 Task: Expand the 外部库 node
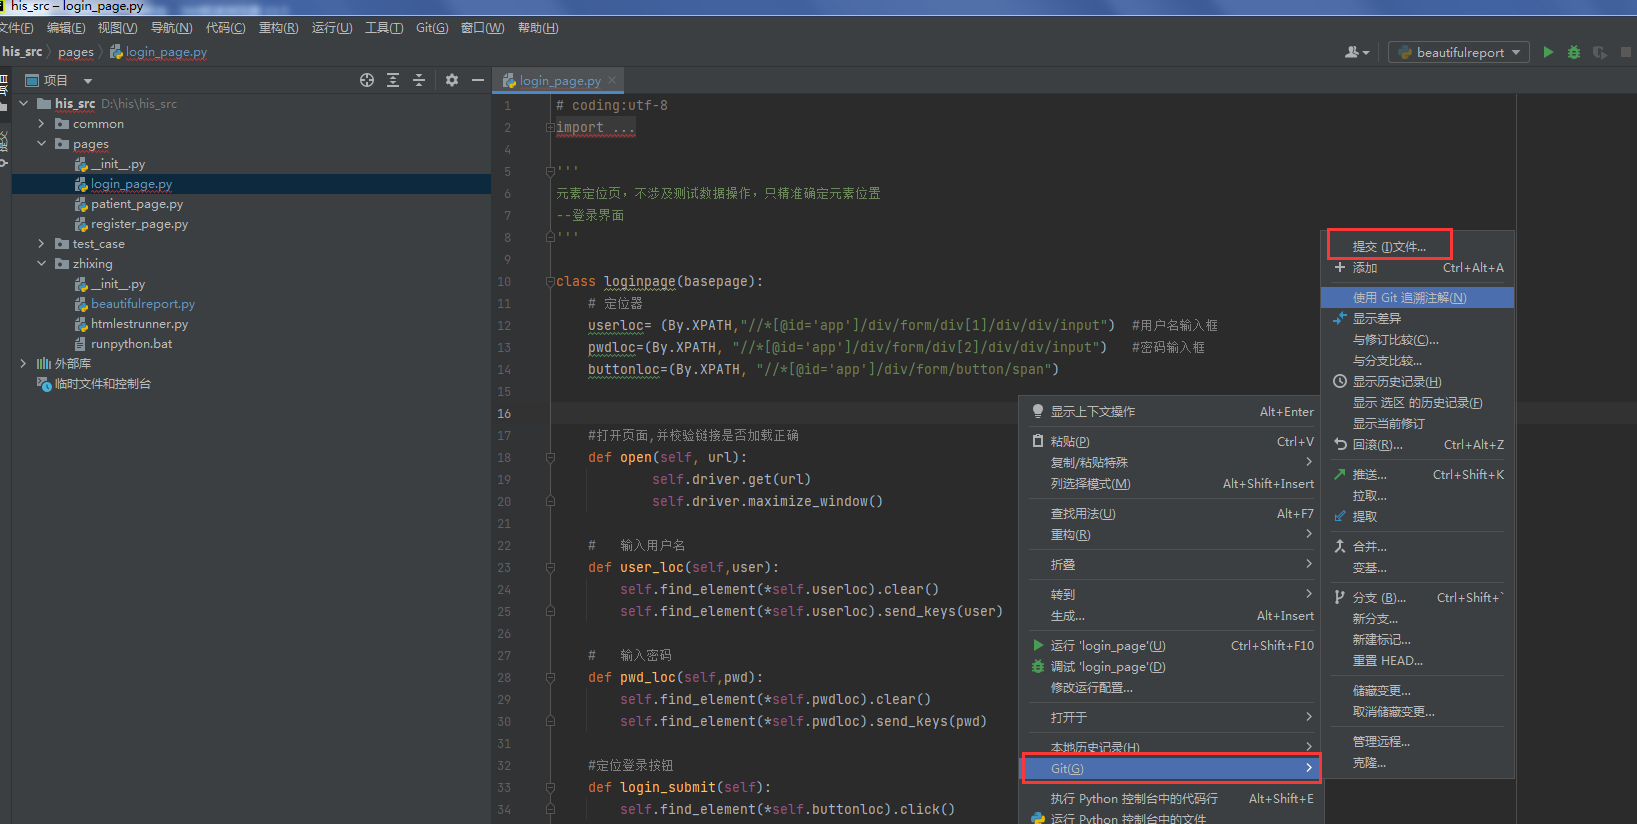click(23, 363)
